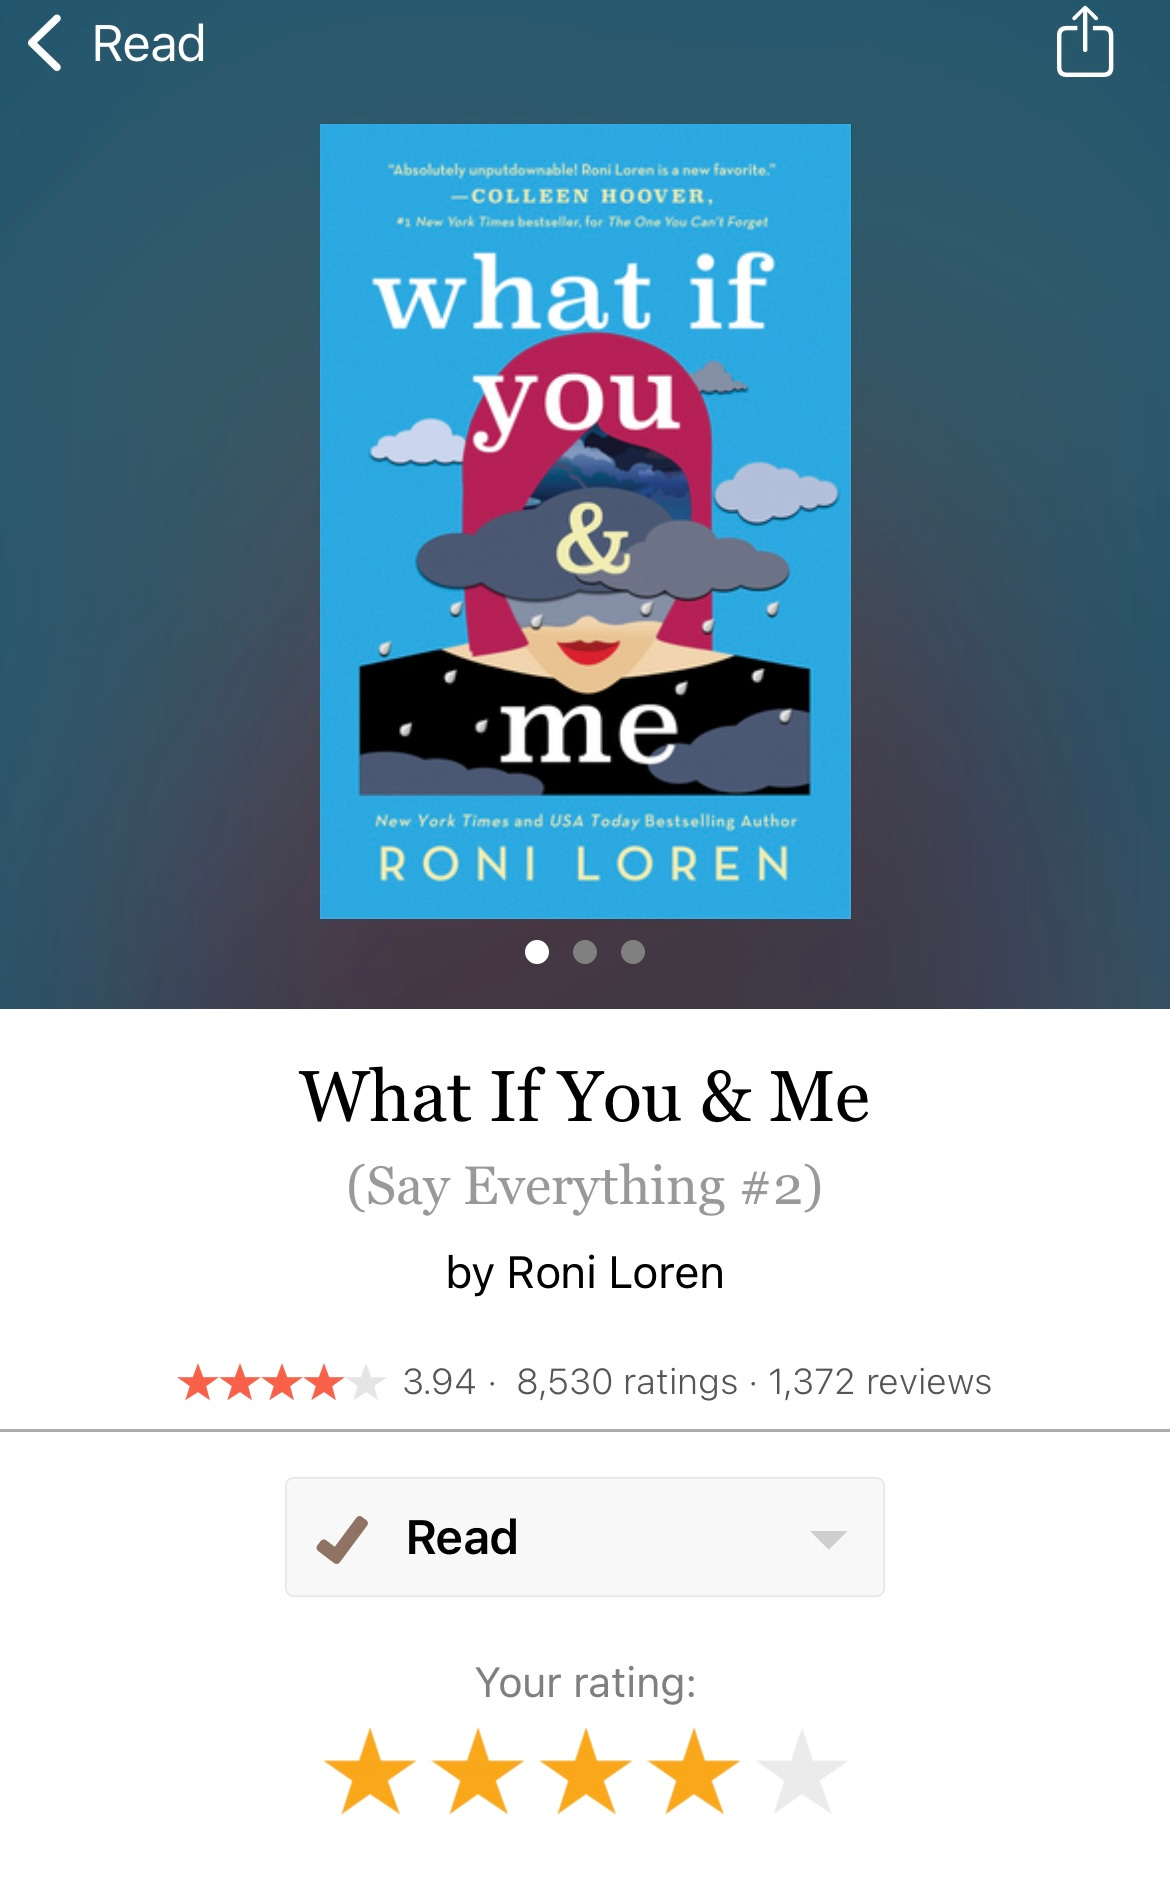1170x1884 pixels.
Task: Open the Read shelf status selector
Action: pyautogui.click(x=585, y=1537)
